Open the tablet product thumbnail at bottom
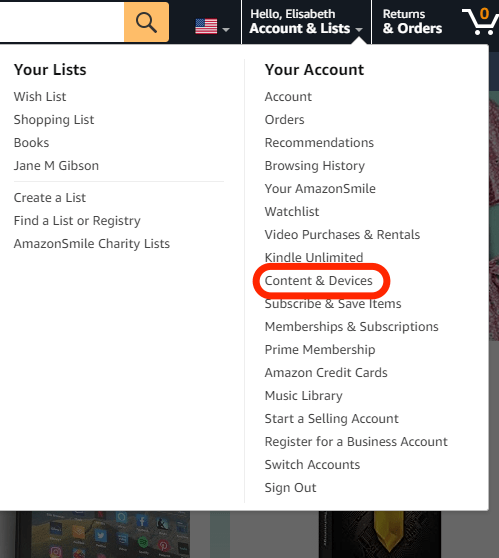Viewport: 499px width, 558px height. (103, 535)
